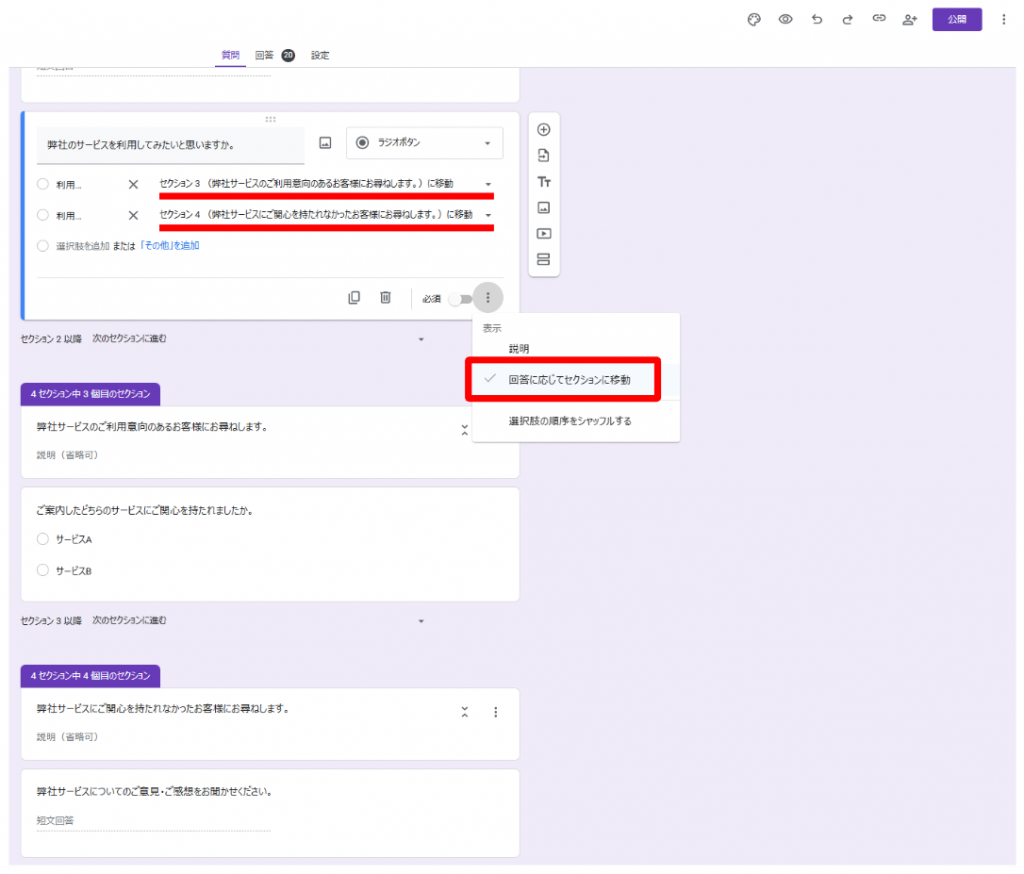Click the redo arrow icon
1024x874 pixels.
click(847, 19)
